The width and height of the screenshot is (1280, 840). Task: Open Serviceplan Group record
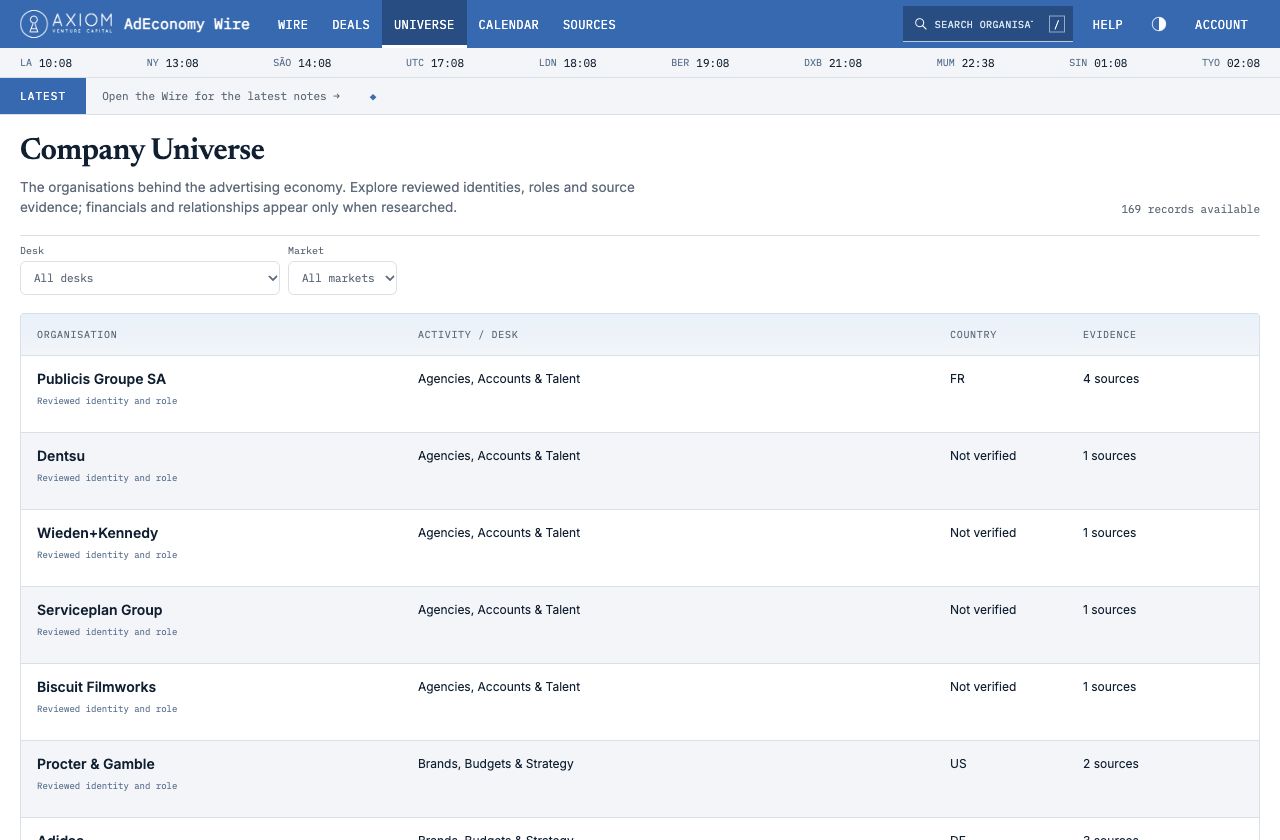click(x=99, y=610)
